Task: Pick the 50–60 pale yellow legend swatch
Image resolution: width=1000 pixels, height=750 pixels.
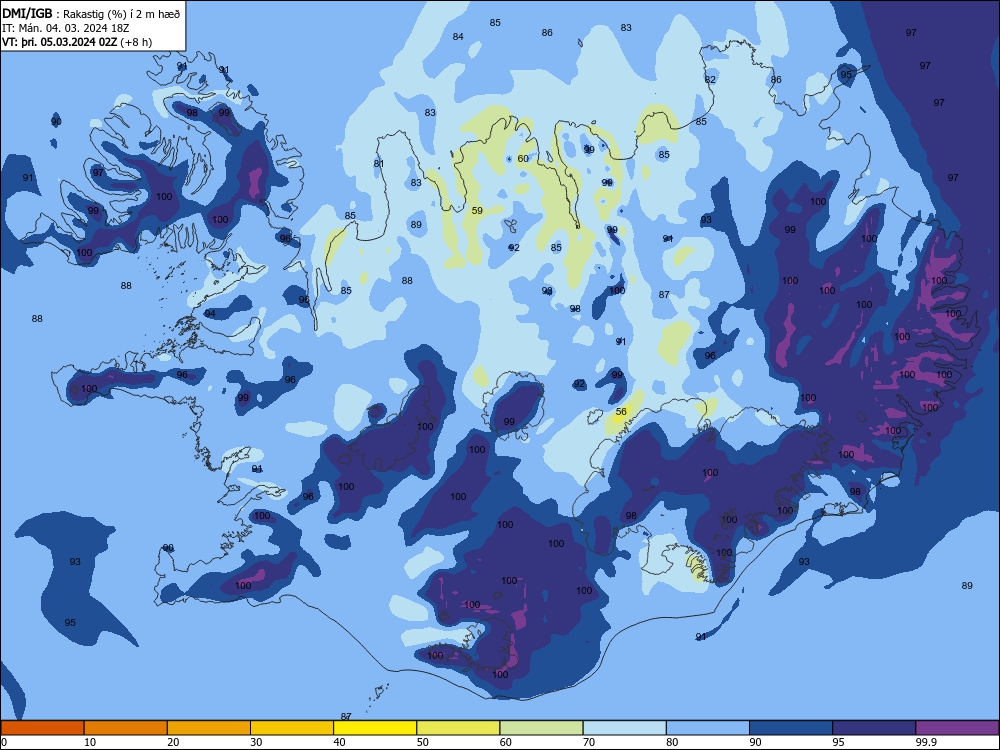Action: tap(458, 728)
